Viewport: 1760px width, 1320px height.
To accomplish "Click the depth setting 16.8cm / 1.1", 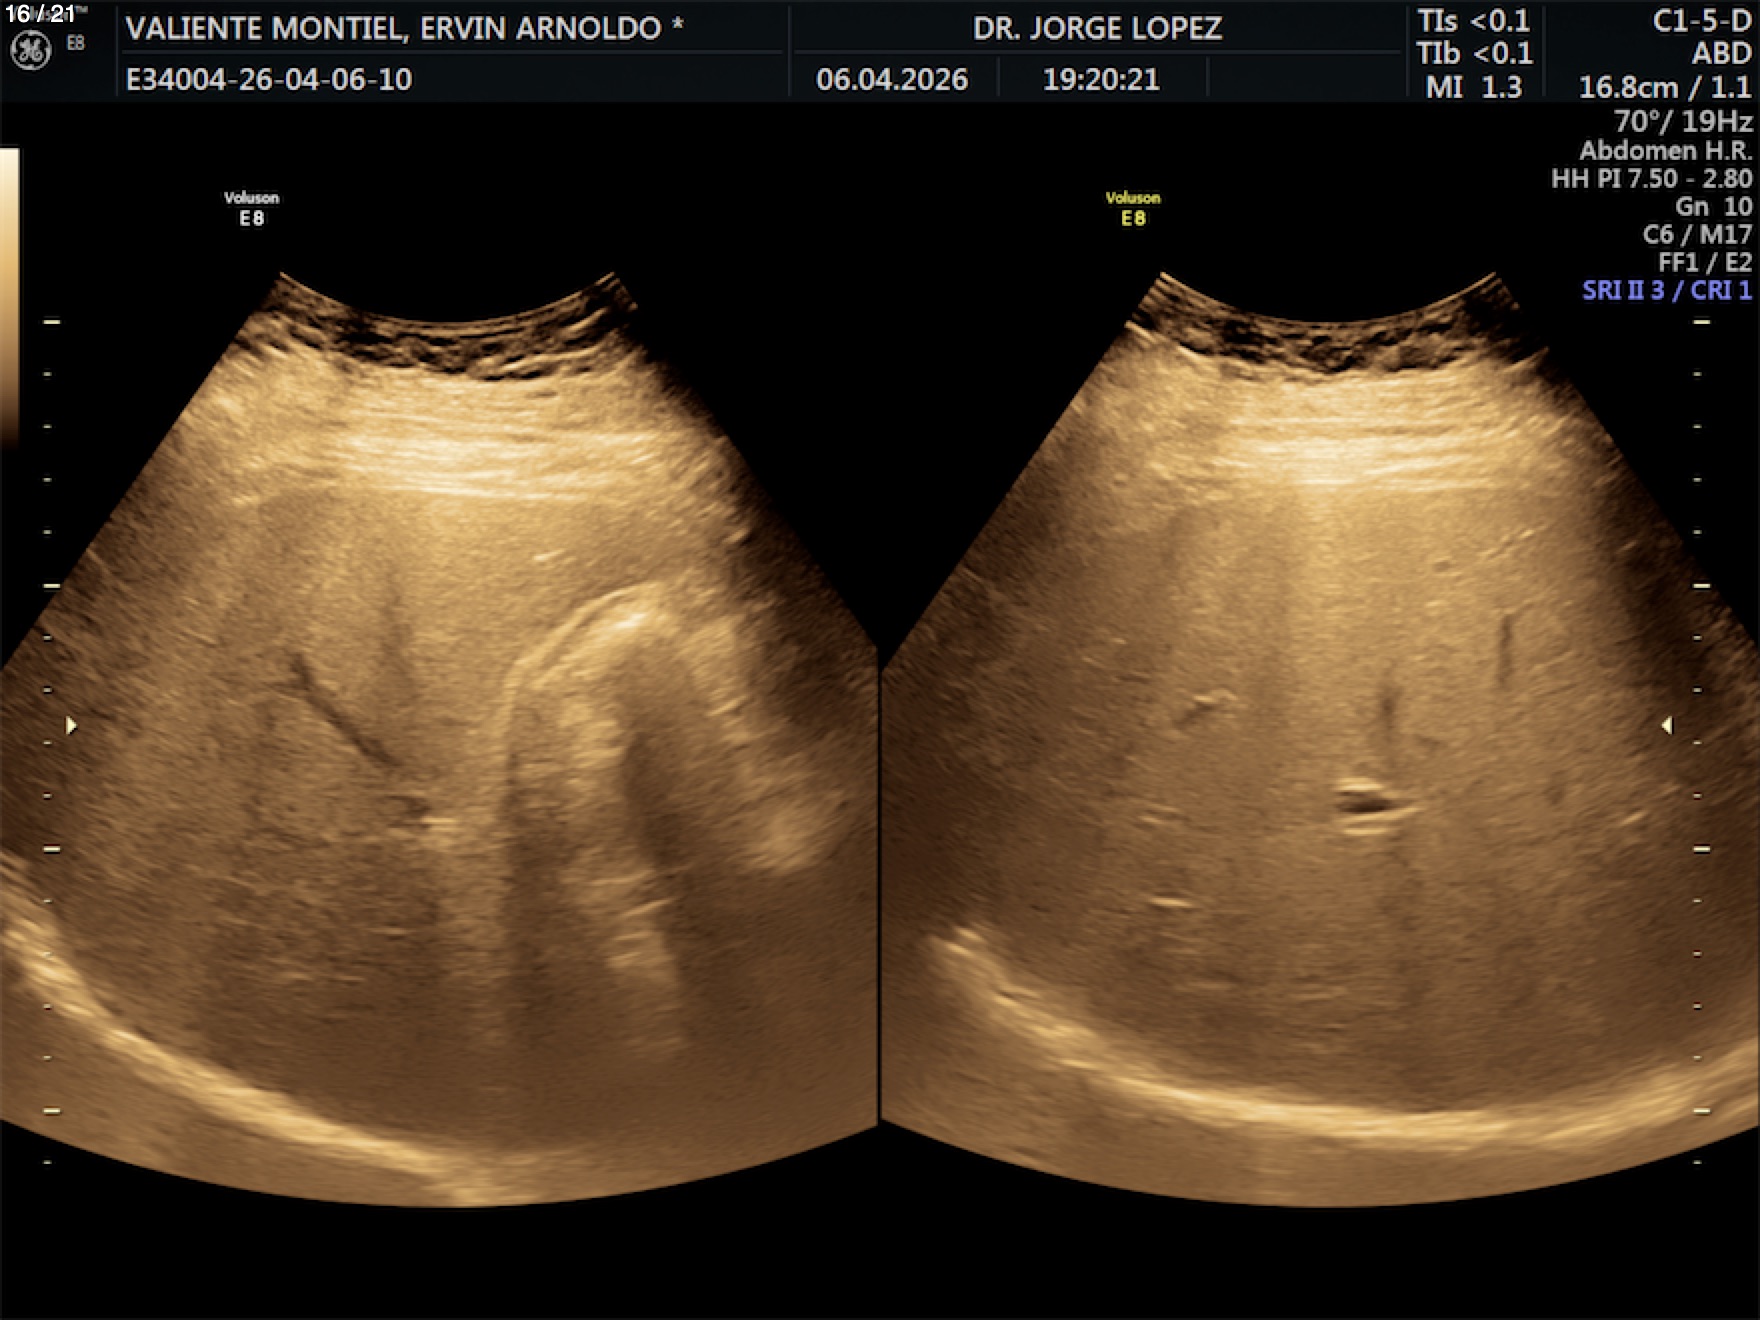I will [1665, 87].
